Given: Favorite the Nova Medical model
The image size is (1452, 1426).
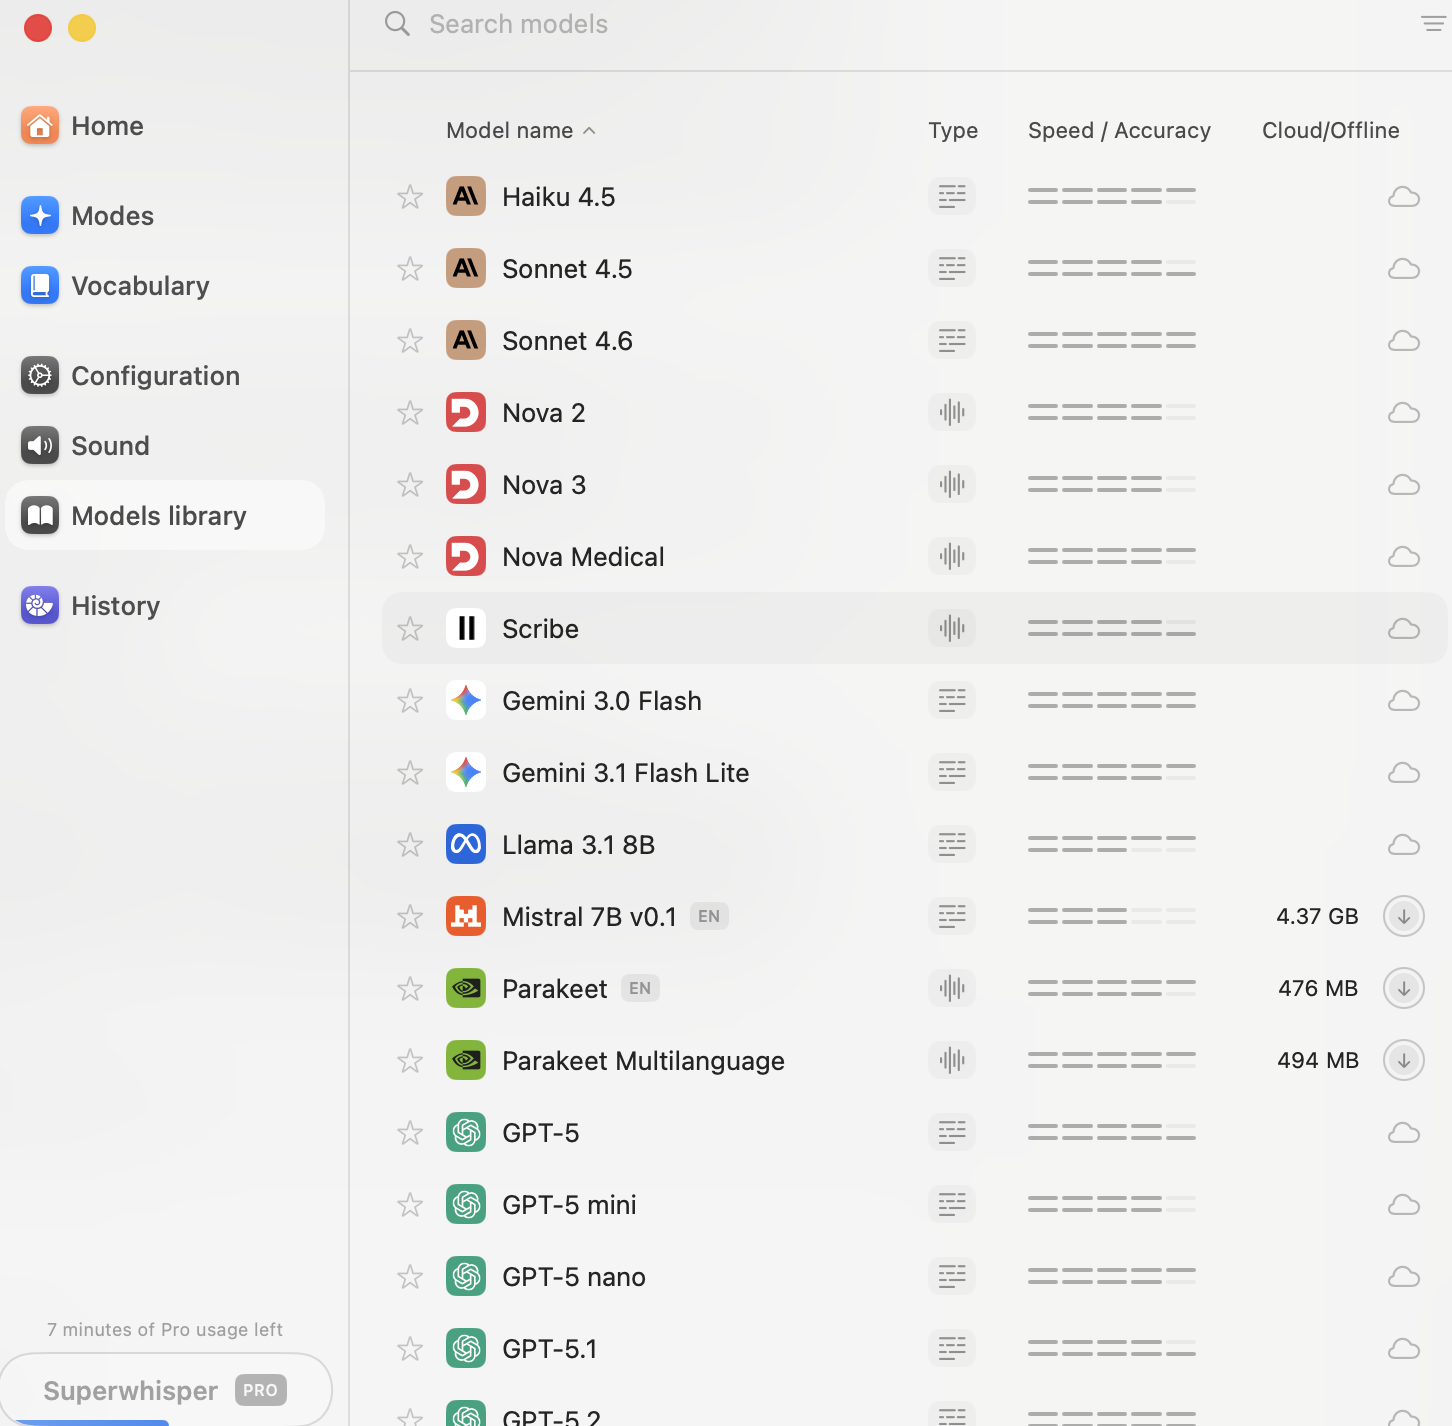Looking at the screenshot, I should pyautogui.click(x=410, y=557).
